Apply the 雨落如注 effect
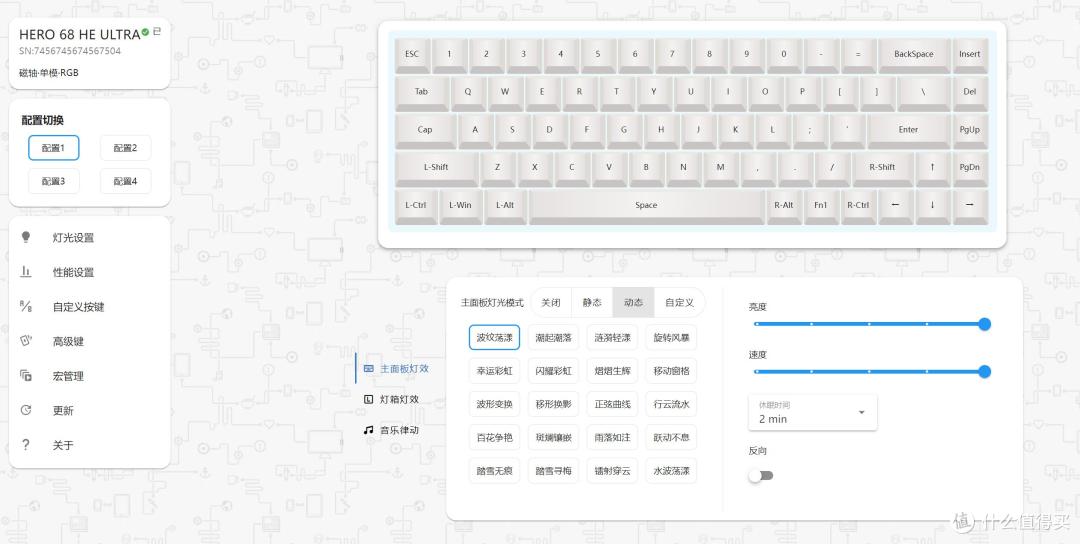This screenshot has height=544, width=1080. pos(613,437)
